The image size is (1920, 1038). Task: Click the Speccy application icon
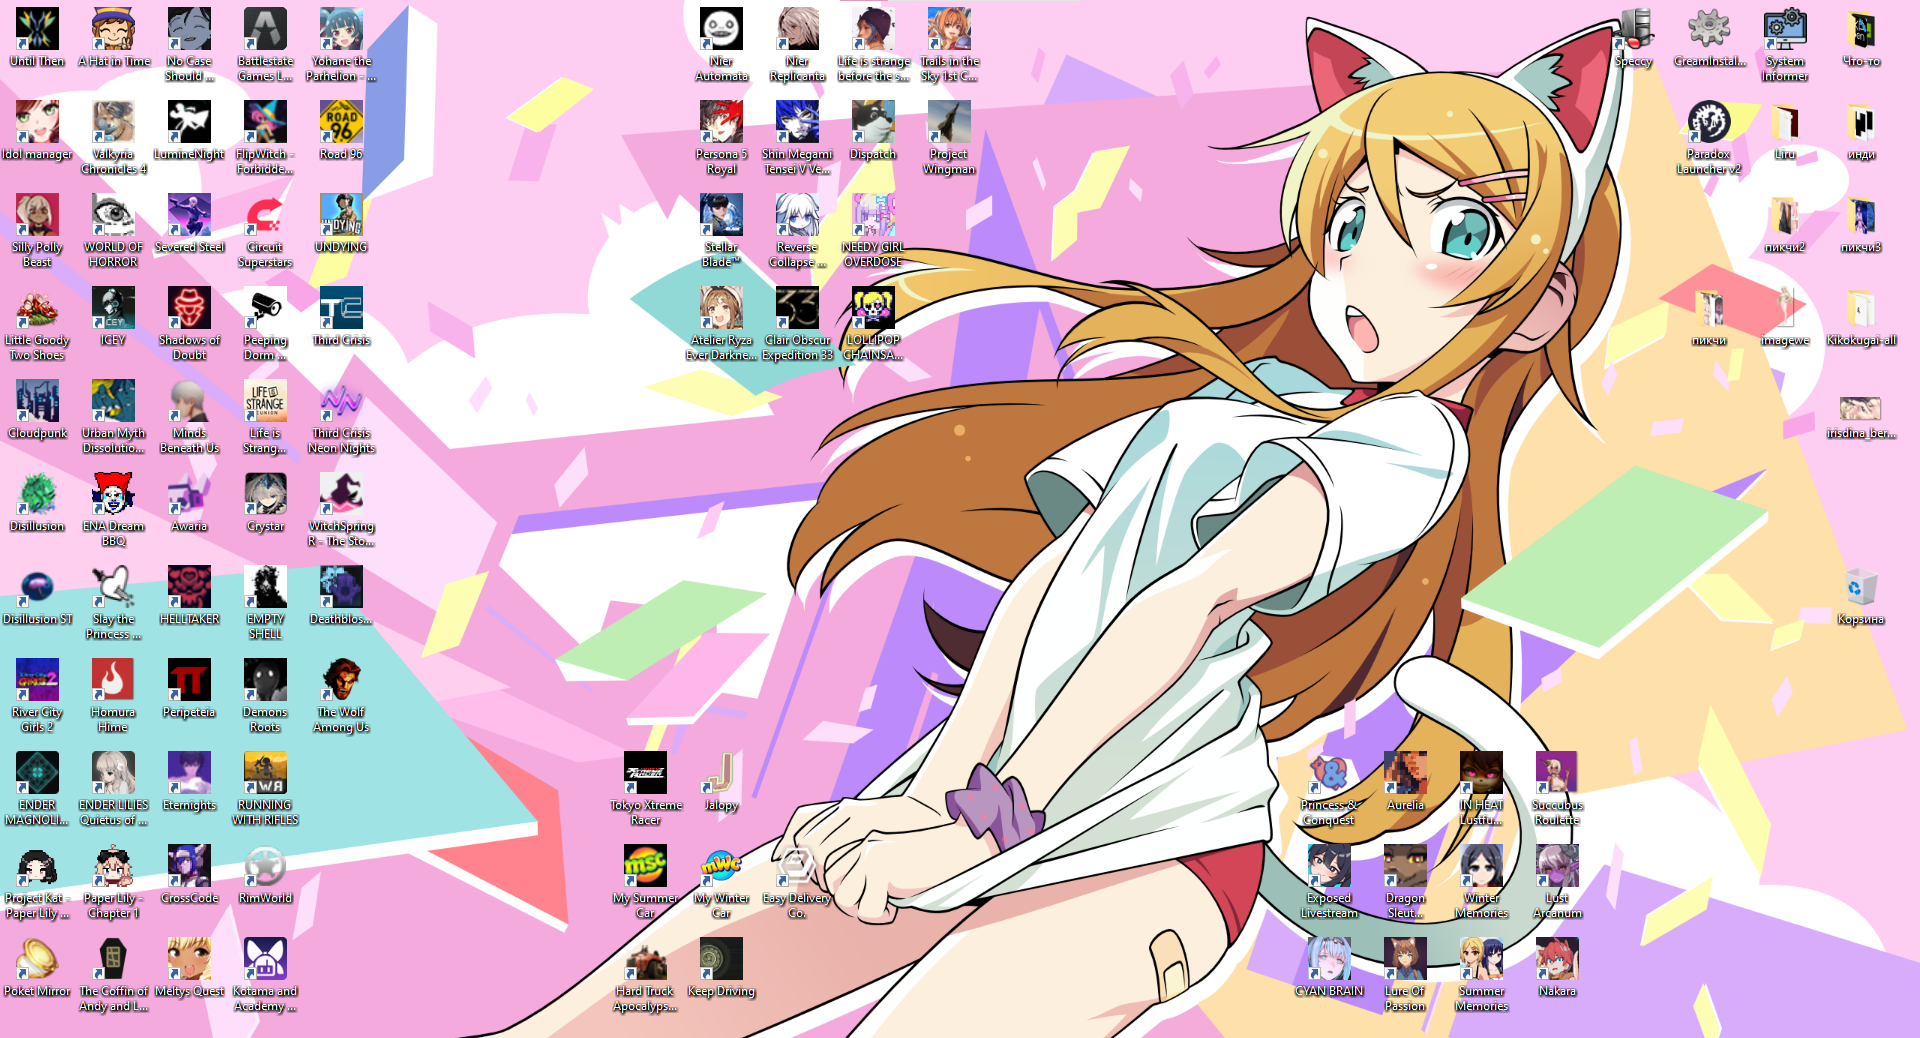point(1633,38)
